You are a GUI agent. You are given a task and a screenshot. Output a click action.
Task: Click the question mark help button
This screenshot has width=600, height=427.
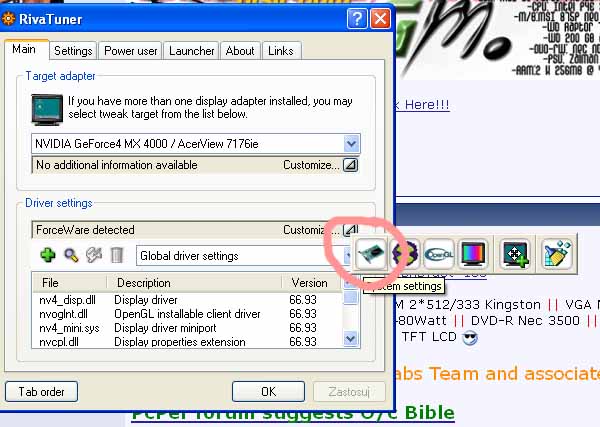click(357, 18)
